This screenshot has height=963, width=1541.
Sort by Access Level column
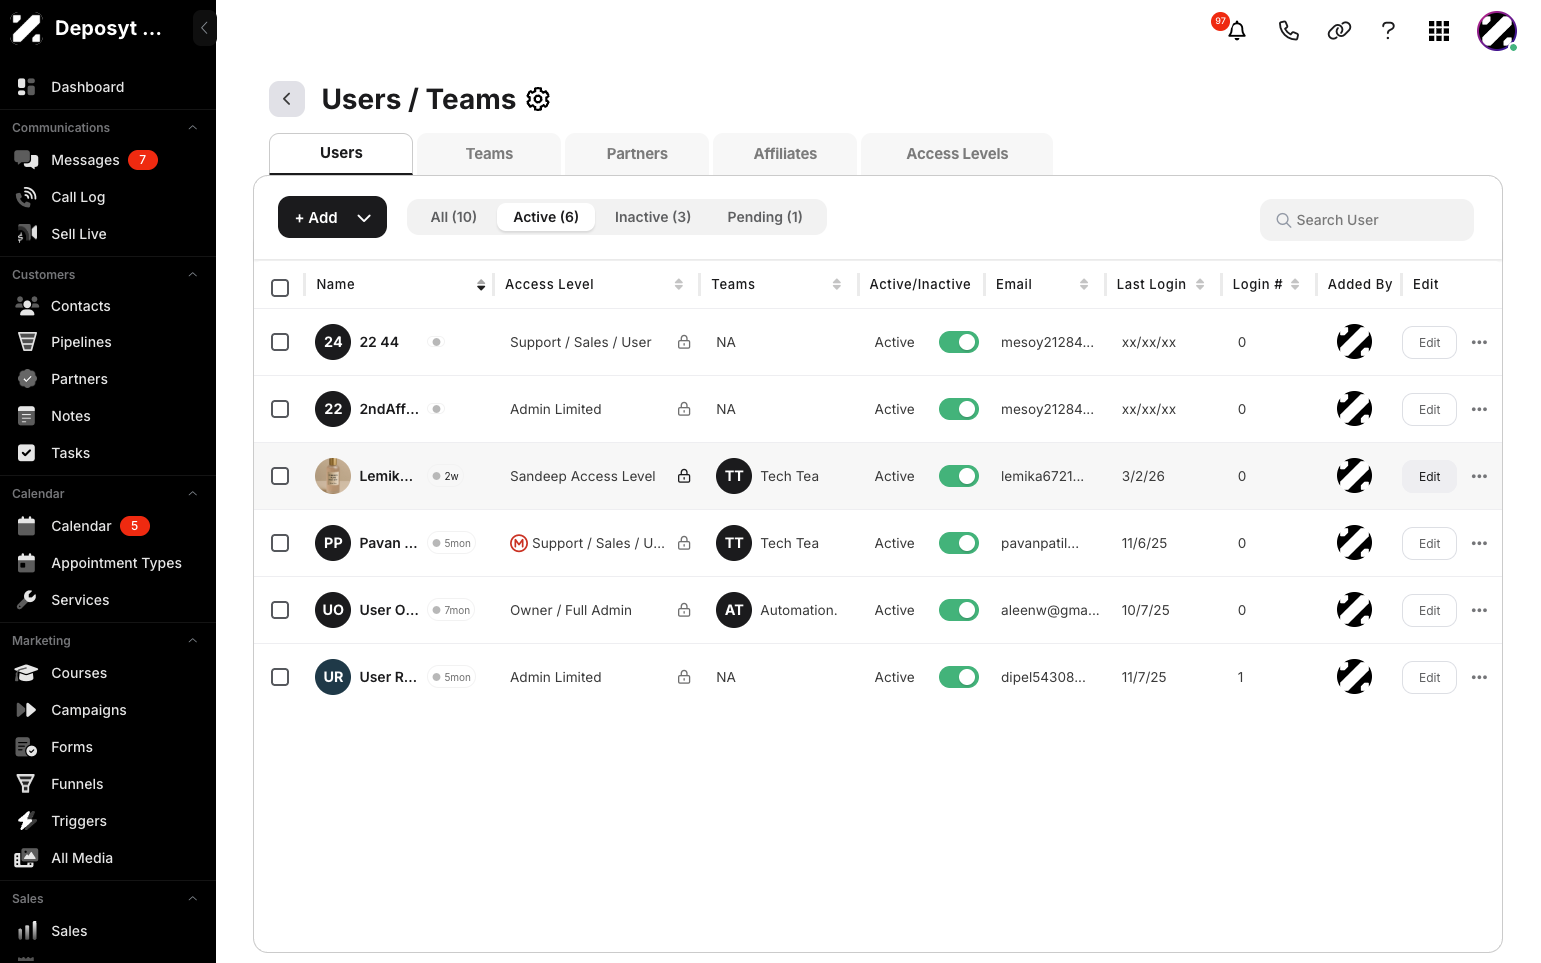[679, 285]
